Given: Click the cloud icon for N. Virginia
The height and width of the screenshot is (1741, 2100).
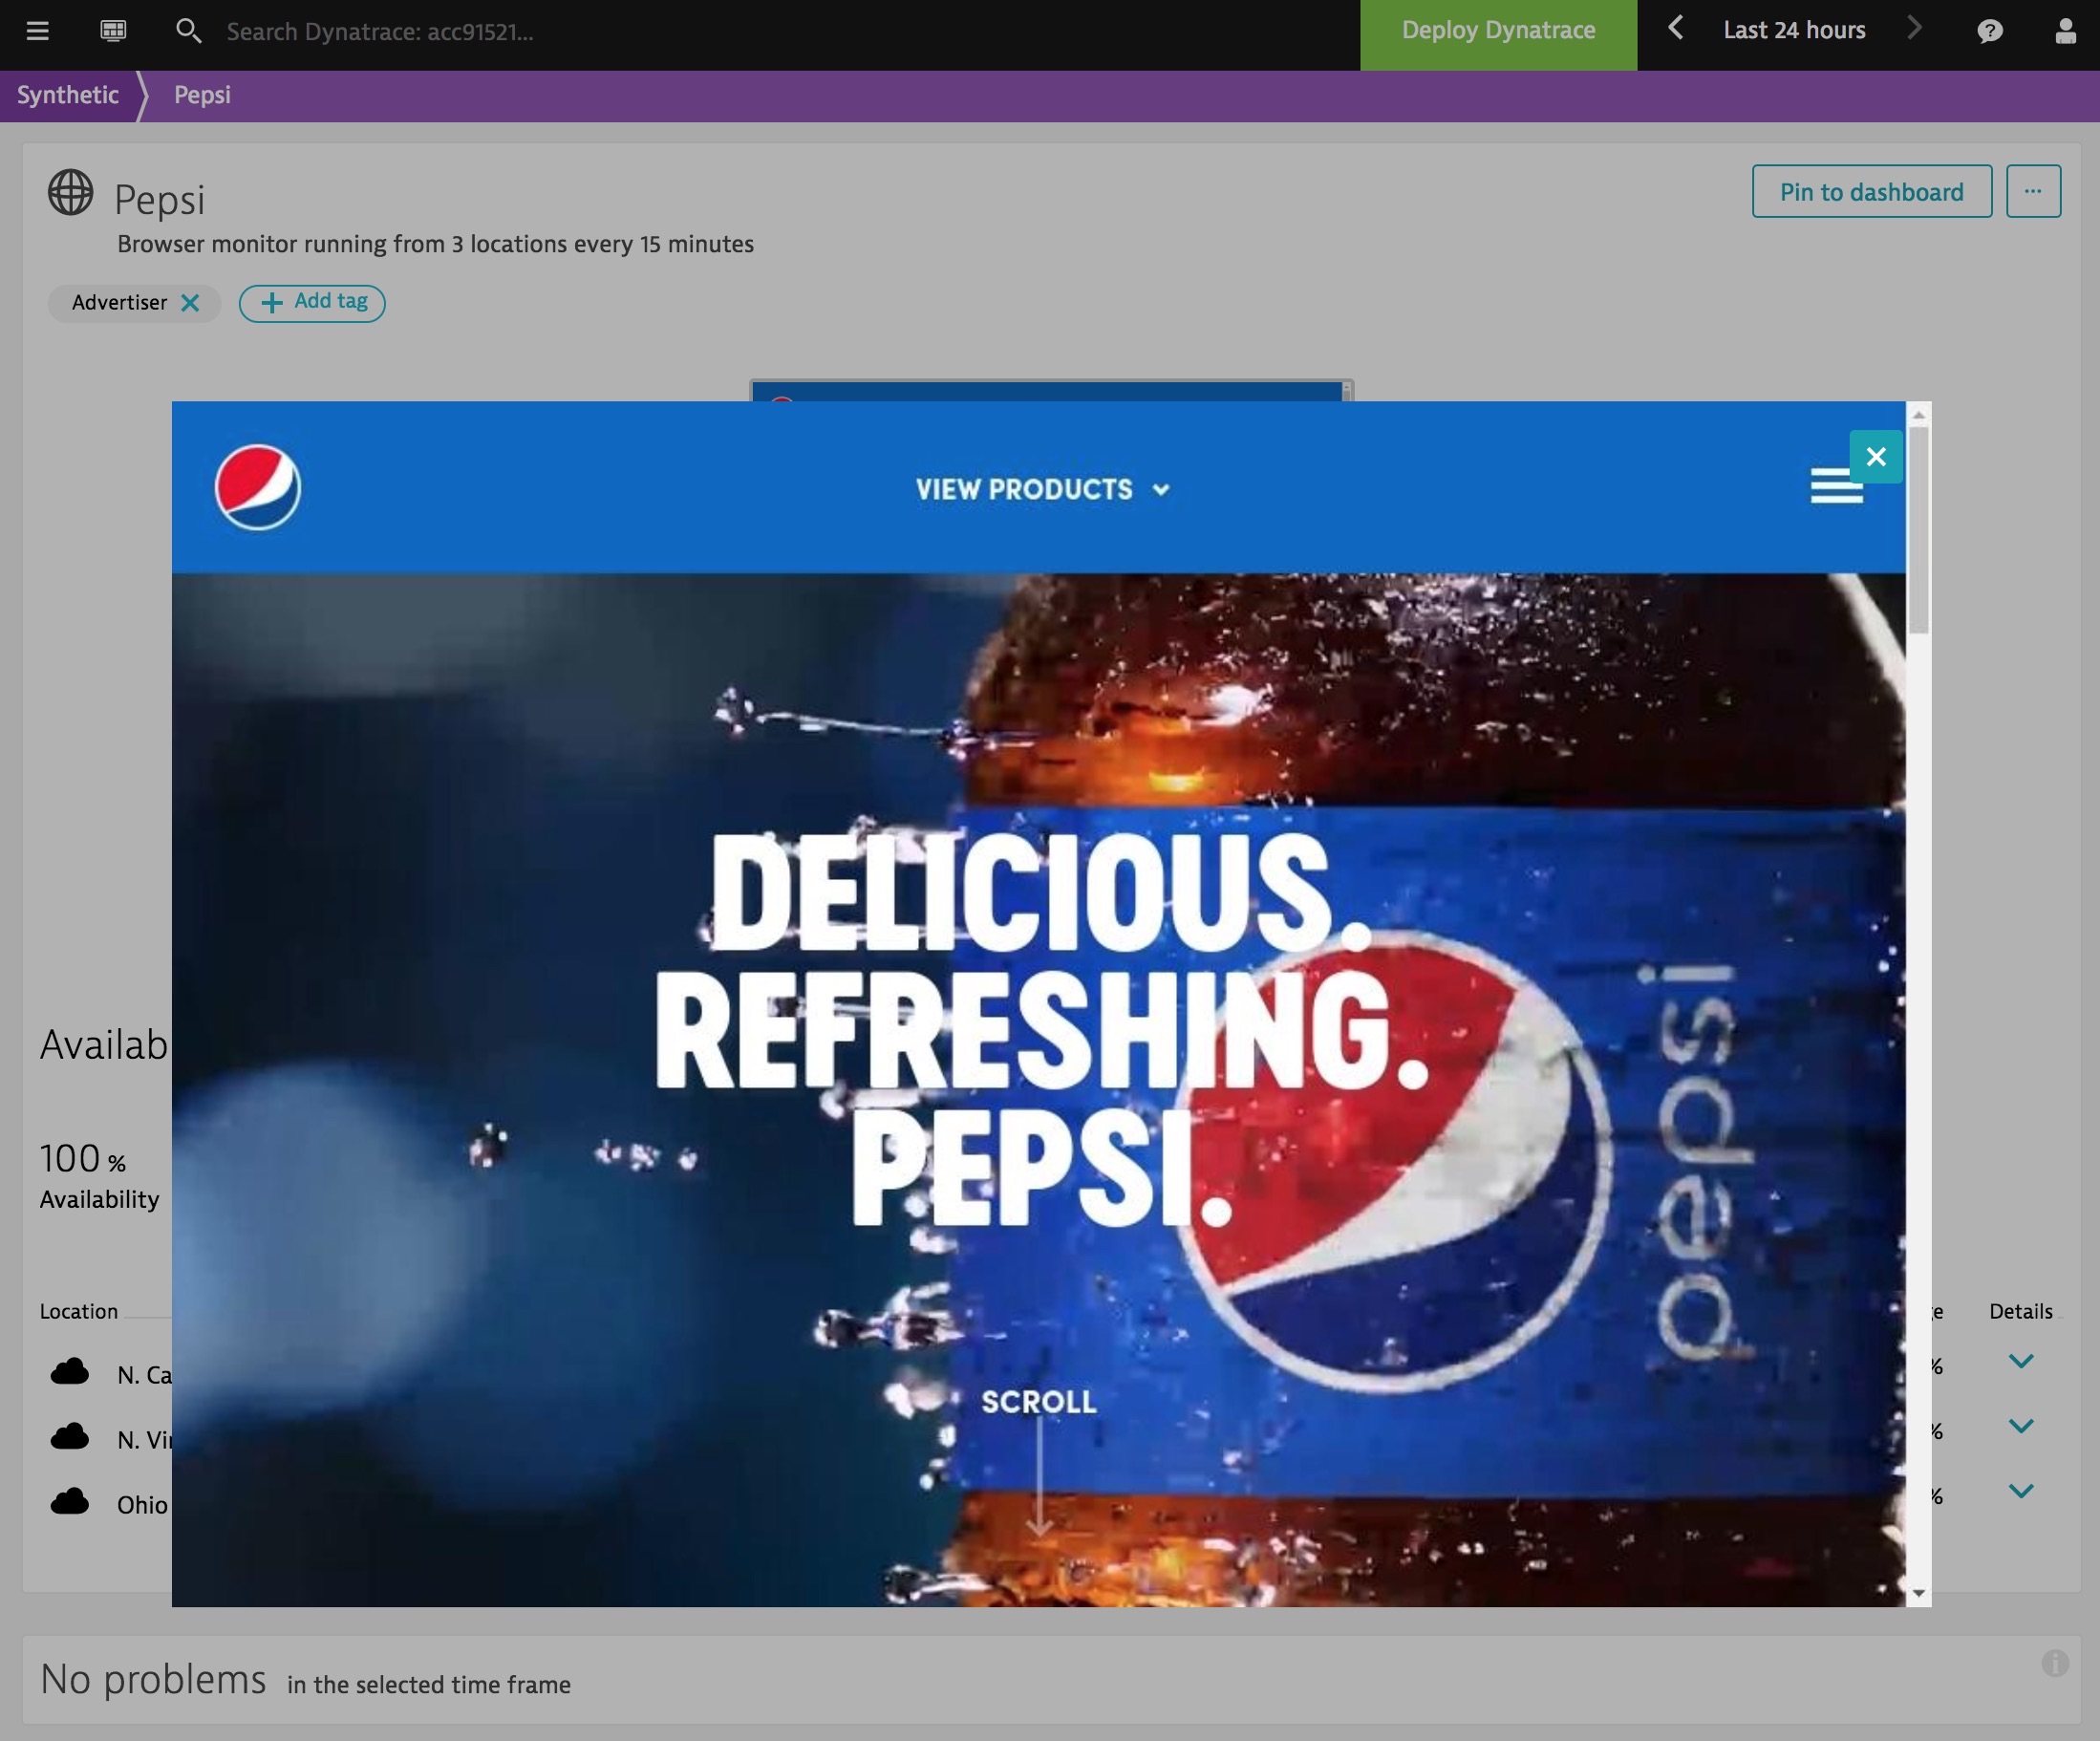Looking at the screenshot, I should click(70, 1437).
